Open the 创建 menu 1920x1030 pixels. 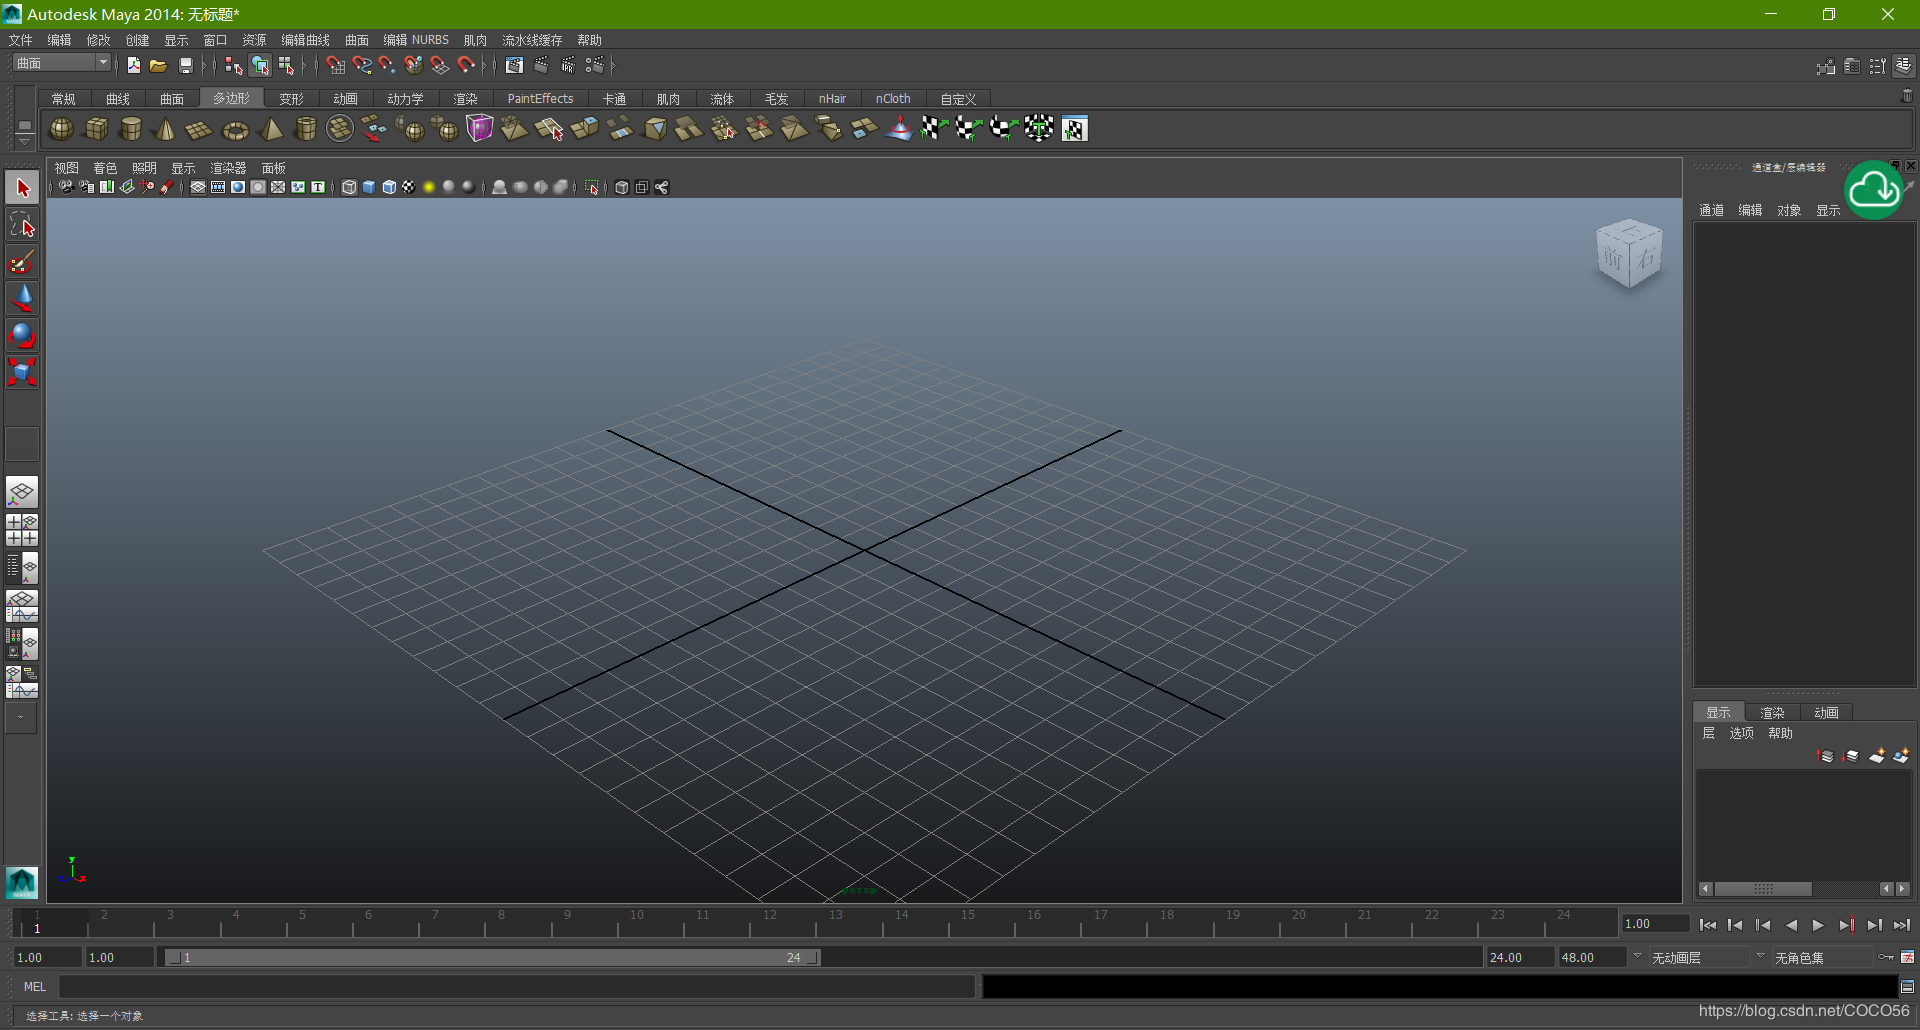pos(137,40)
